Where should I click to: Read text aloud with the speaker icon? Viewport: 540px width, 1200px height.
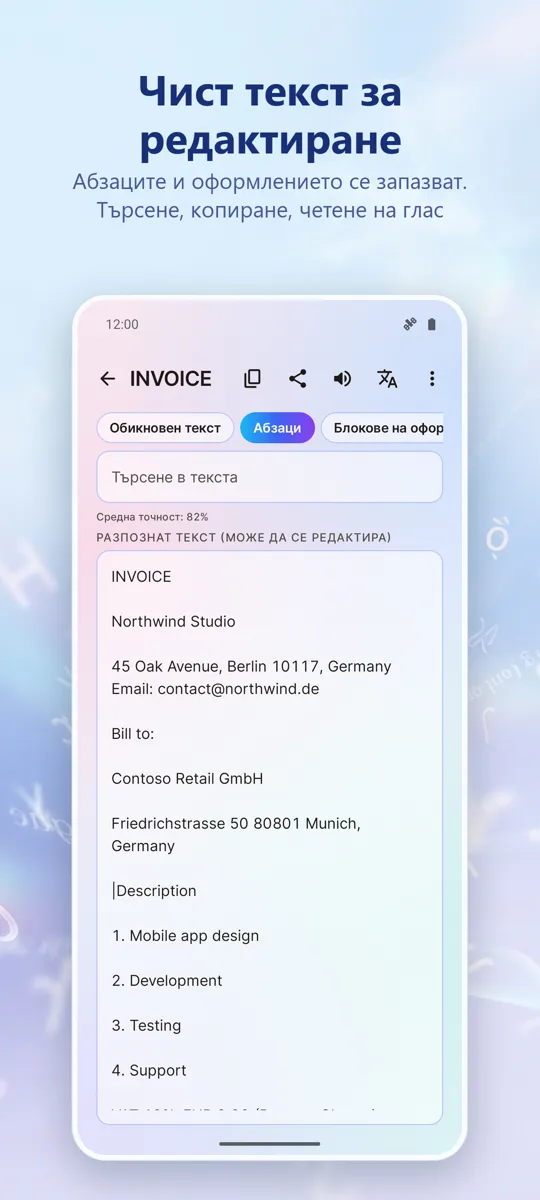click(x=342, y=379)
